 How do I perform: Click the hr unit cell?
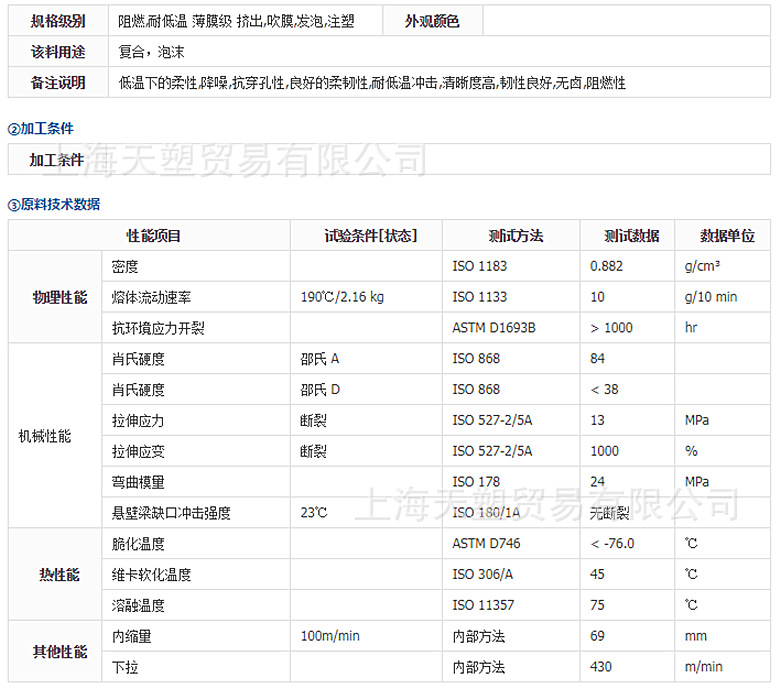coord(722,328)
